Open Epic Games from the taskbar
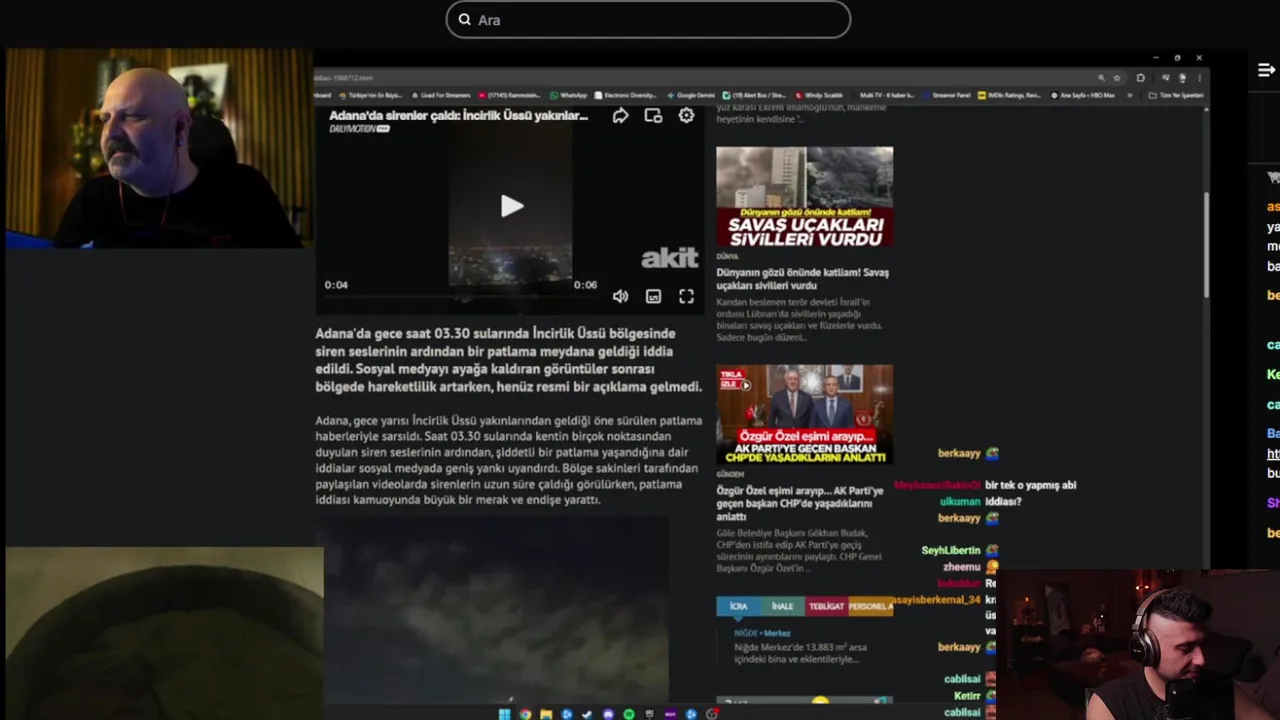Image resolution: width=1280 pixels, height=720 pixels. pos(650,714)
